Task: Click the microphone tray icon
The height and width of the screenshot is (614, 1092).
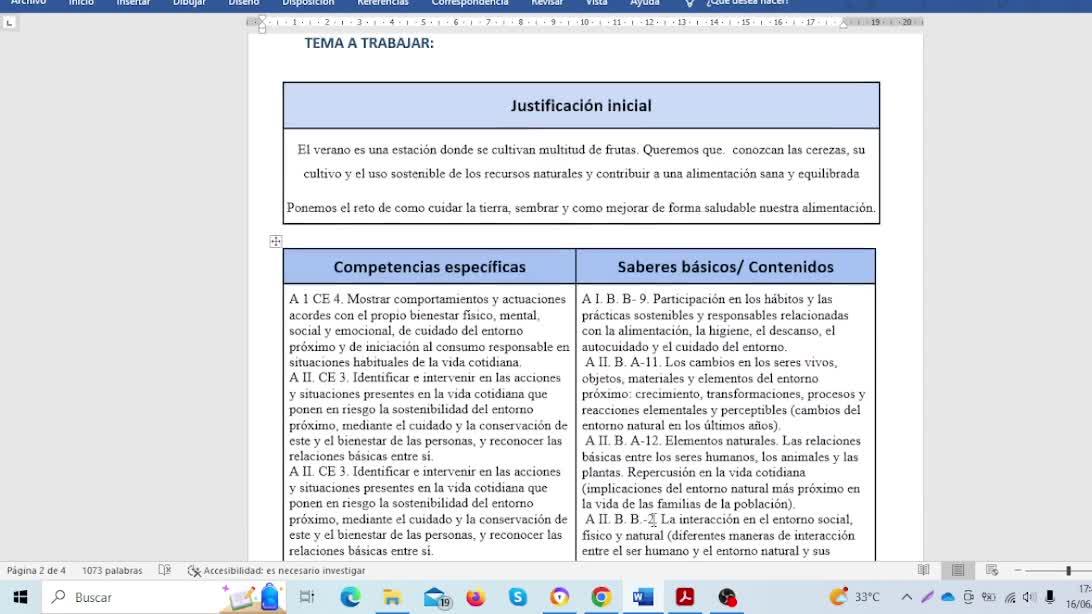Action: 1050,597
